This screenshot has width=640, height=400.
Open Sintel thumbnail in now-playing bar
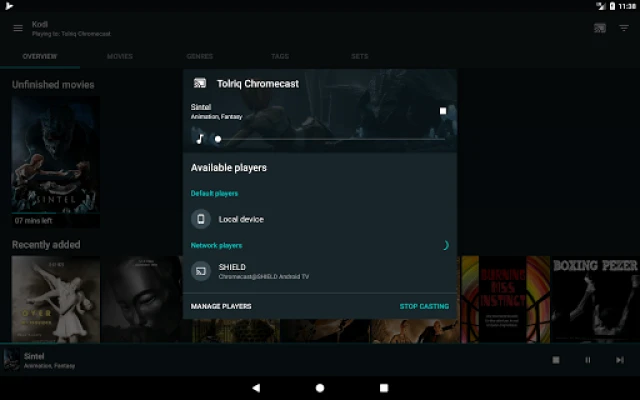pos(11,360)
